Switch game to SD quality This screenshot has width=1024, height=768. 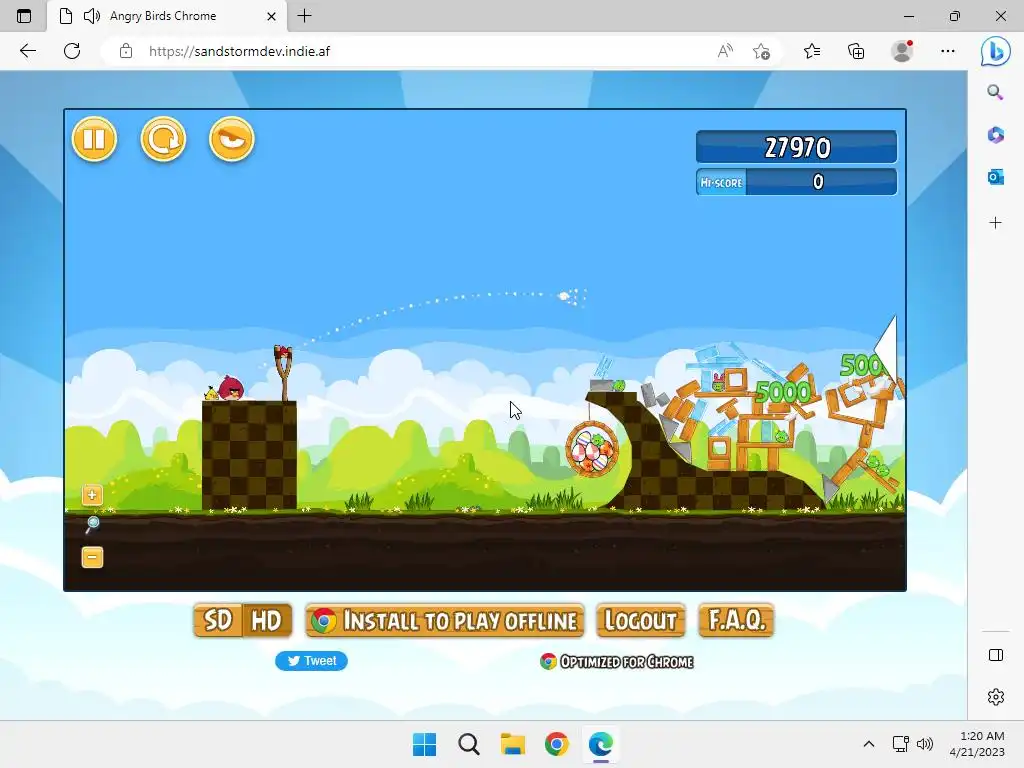click(x=217, y=620)
